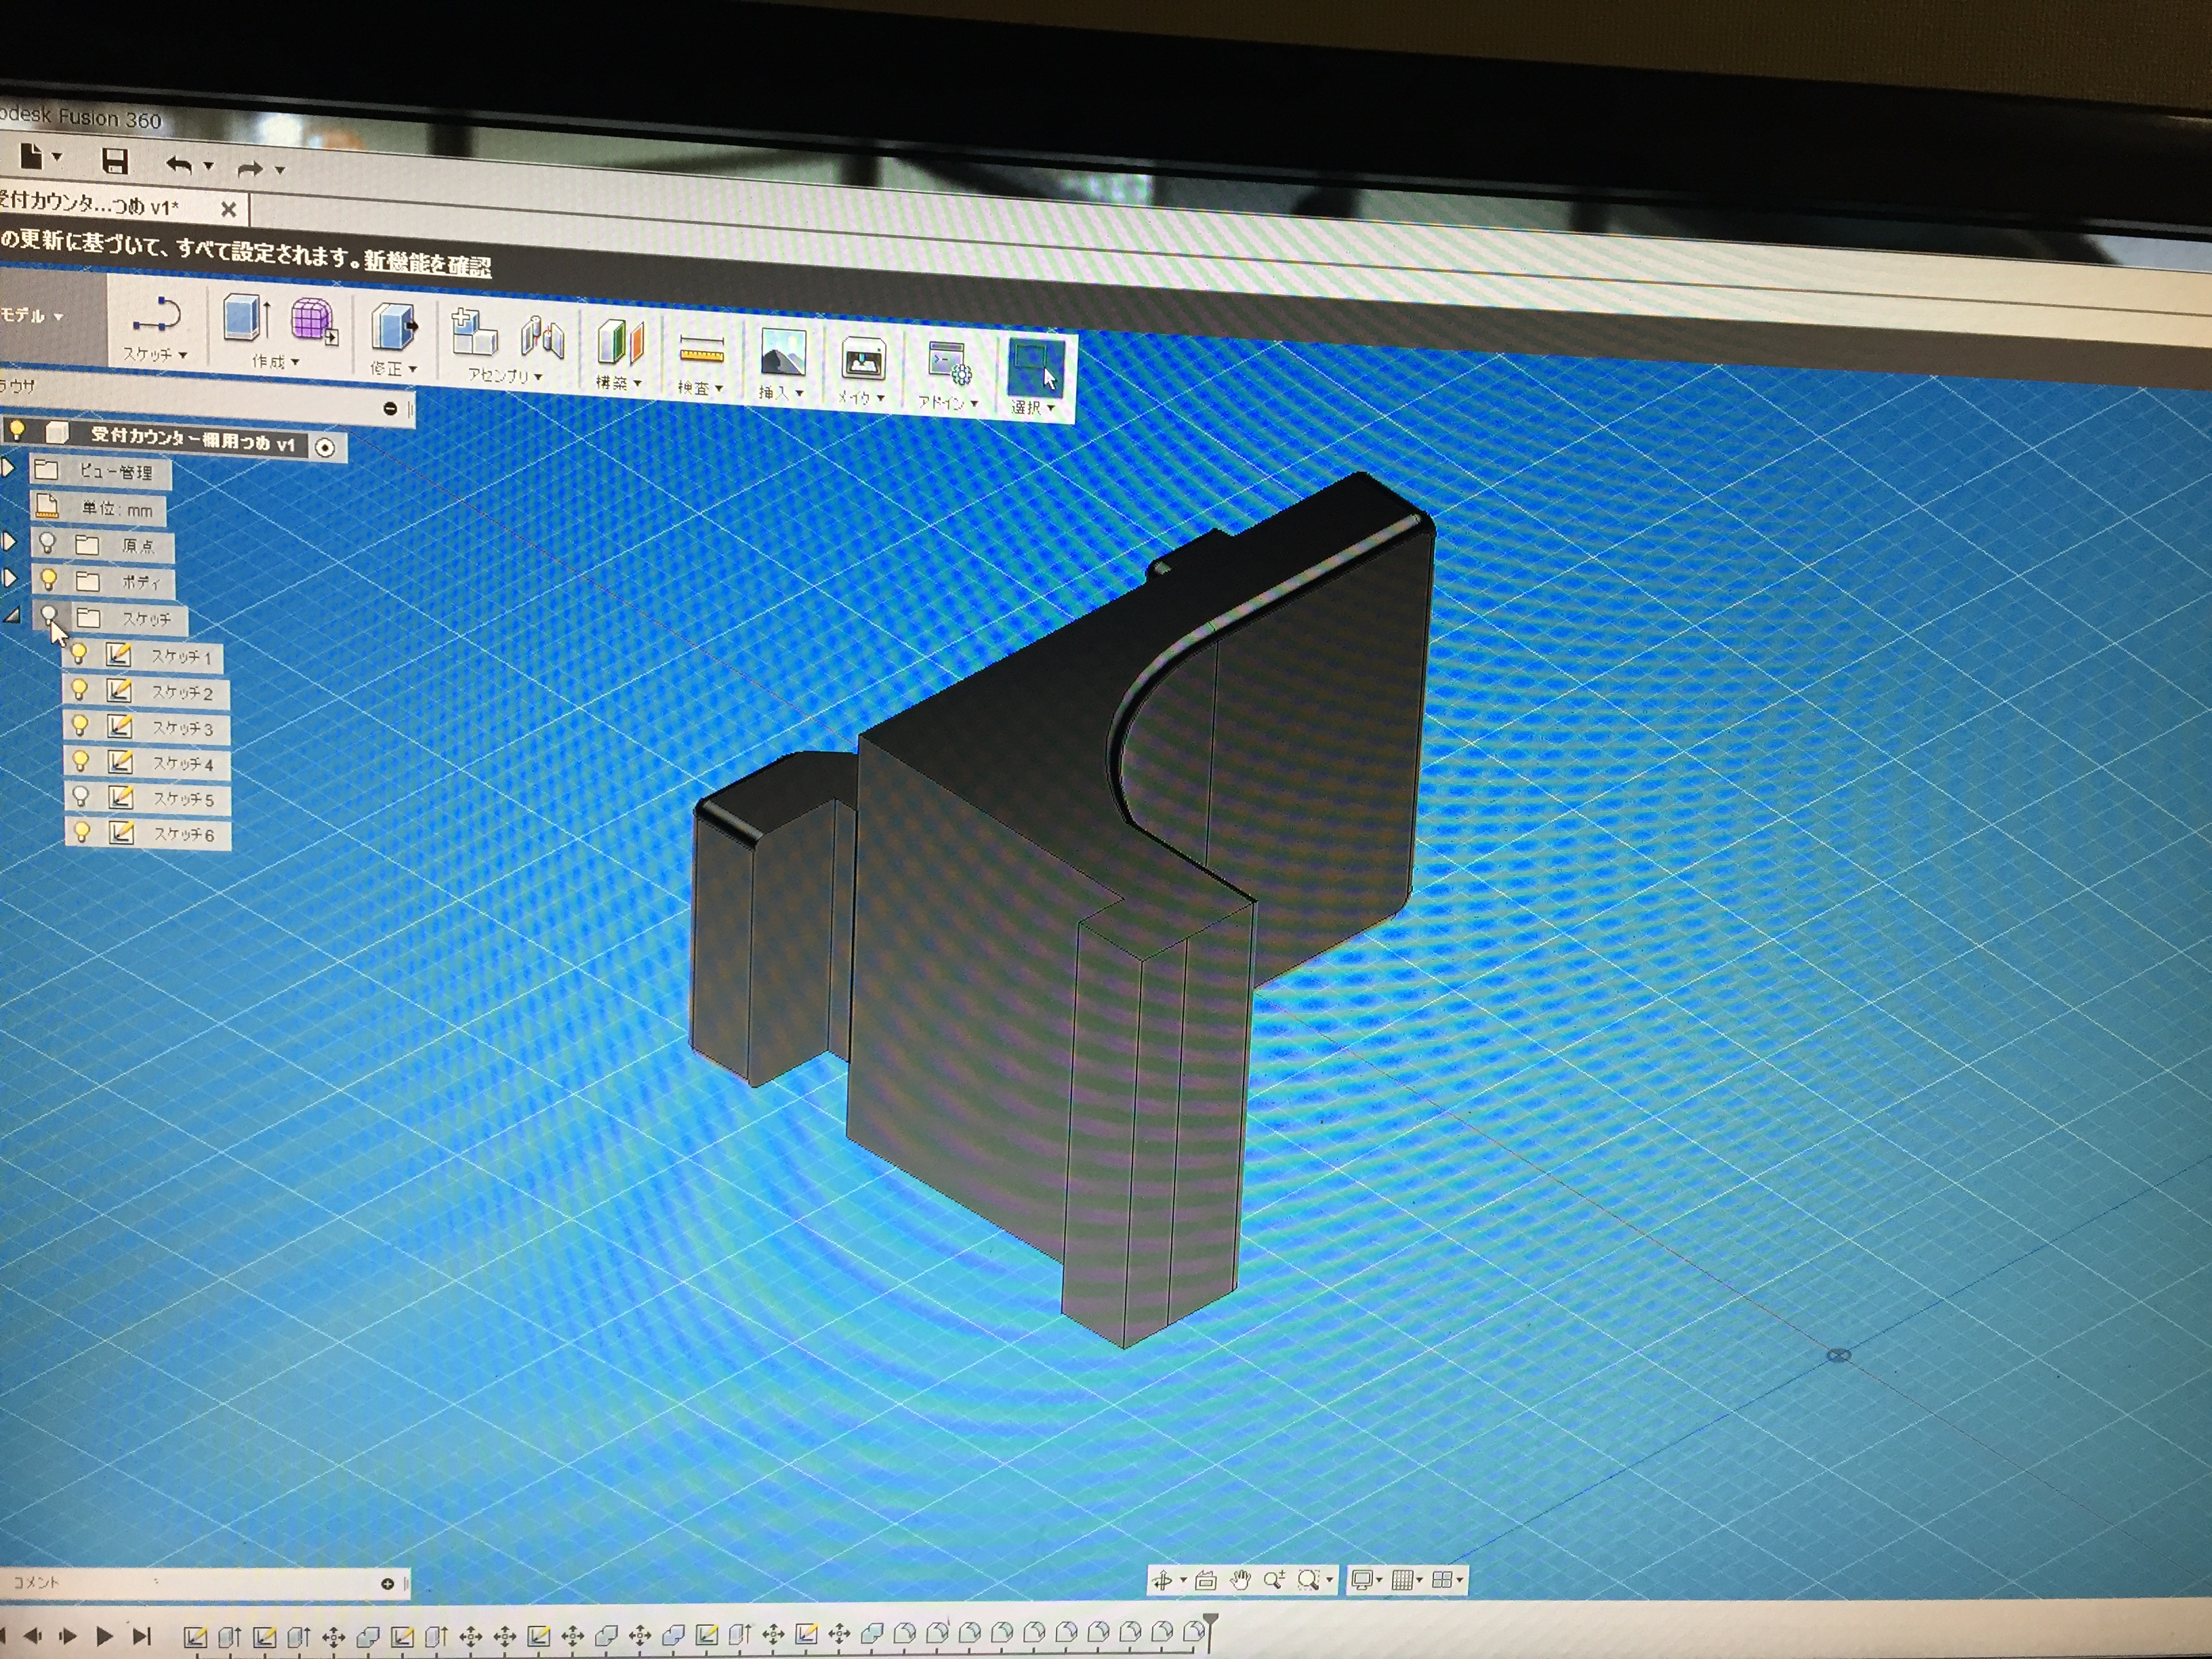
Task: Select the Measure ruler icon
Action: coord(701,349)
